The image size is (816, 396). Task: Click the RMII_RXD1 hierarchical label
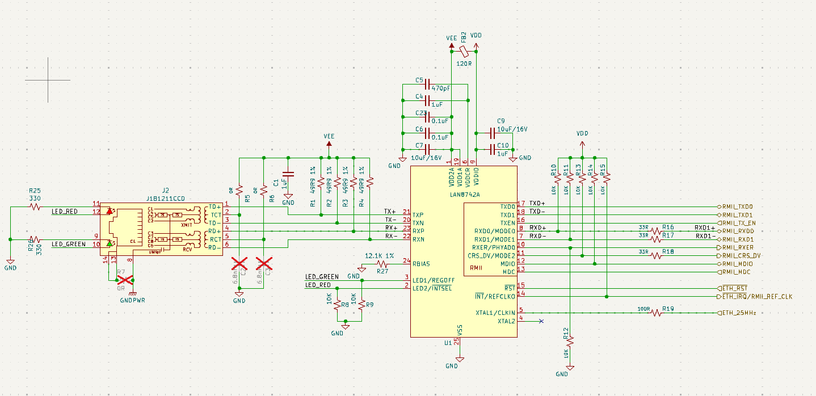tap(736, 239)
